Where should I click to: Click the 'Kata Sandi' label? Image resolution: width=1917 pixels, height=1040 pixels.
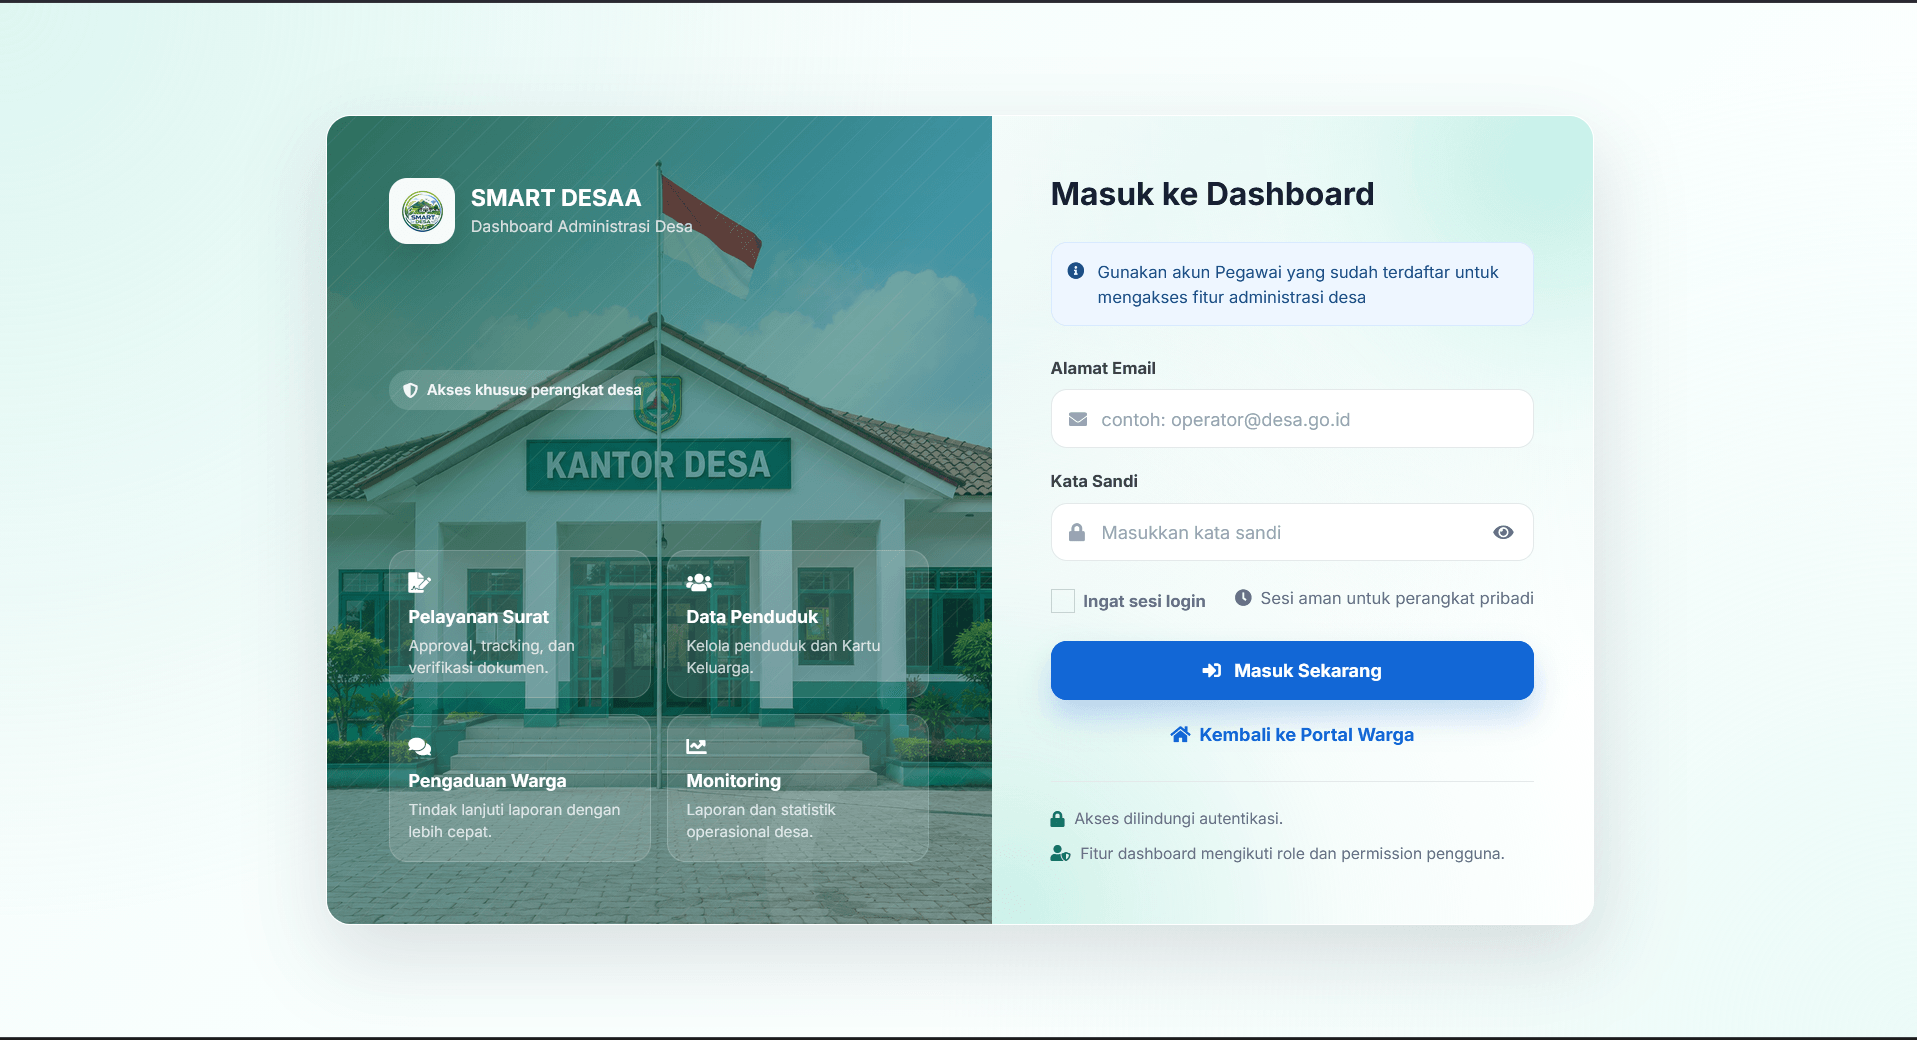pos(1094,481)
